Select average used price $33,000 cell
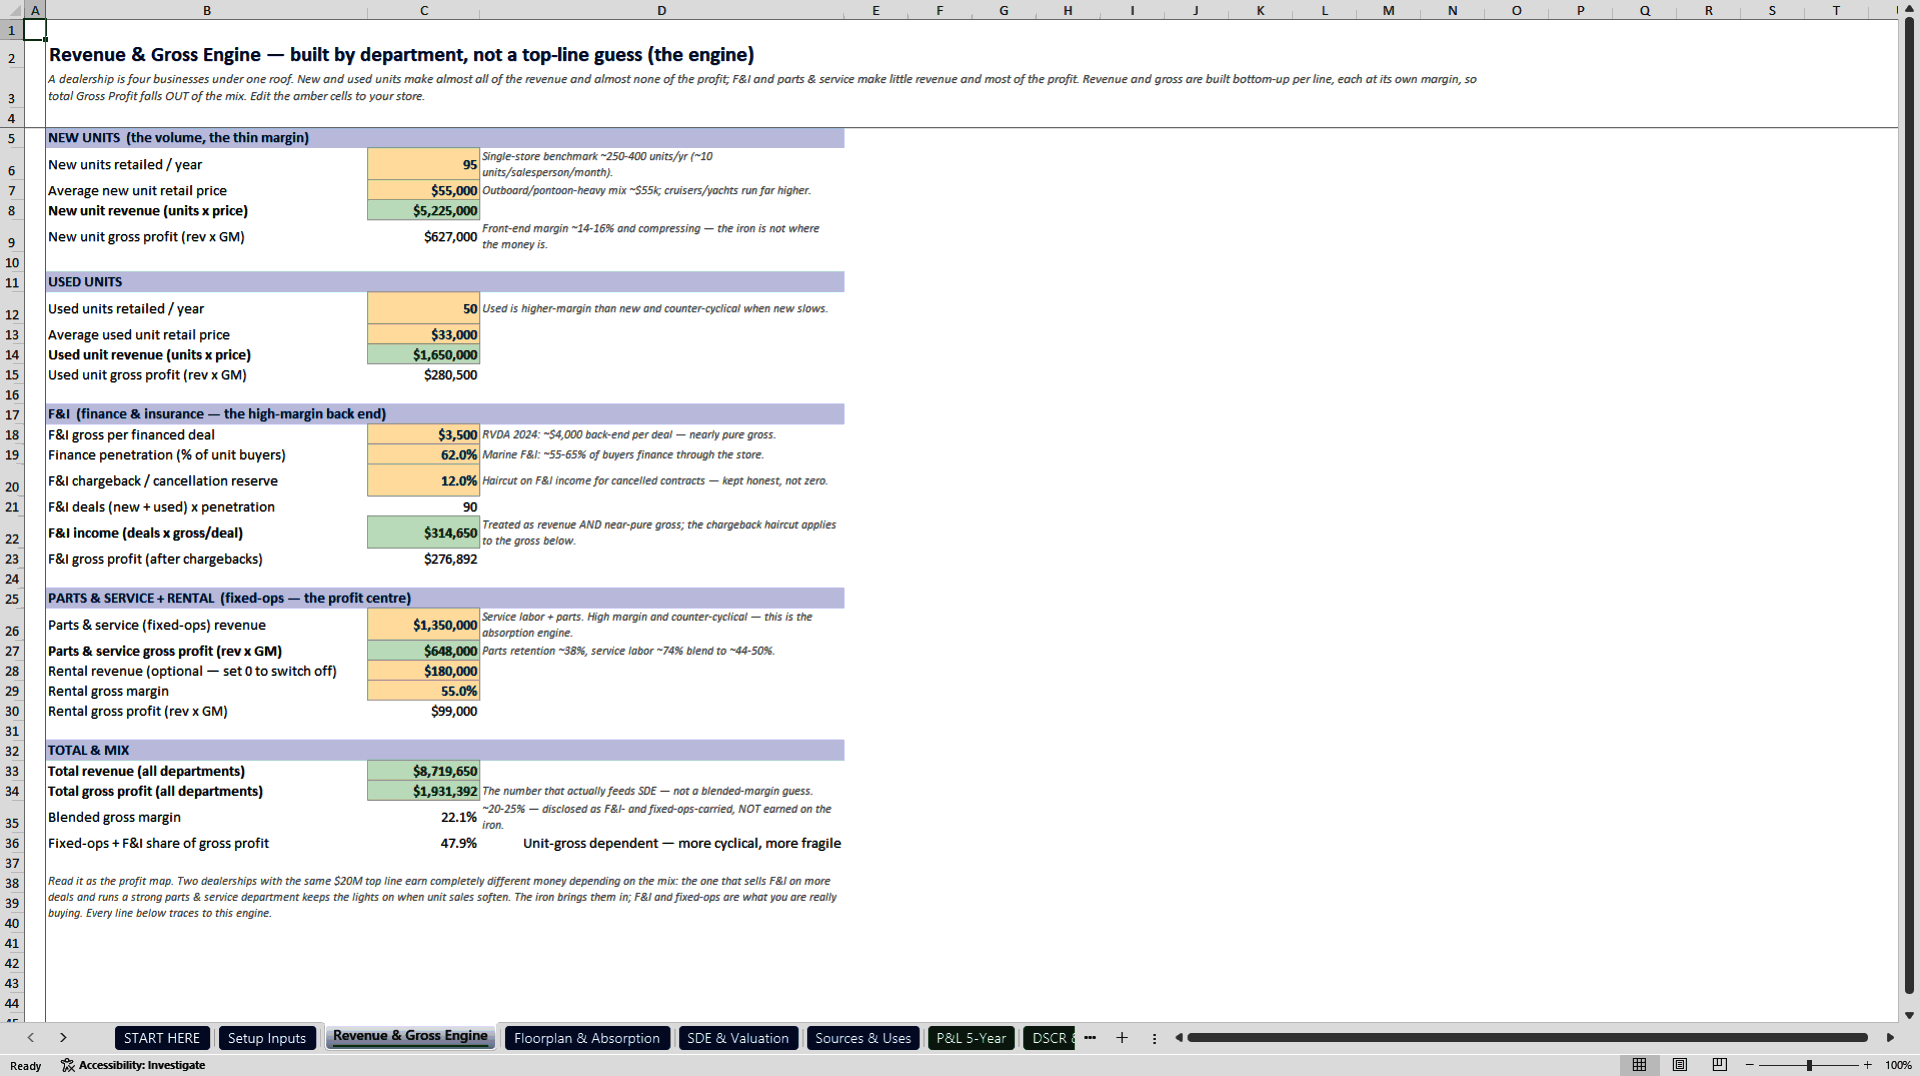The width and height of the screenshot is (1920, 1076). point(424,334)
